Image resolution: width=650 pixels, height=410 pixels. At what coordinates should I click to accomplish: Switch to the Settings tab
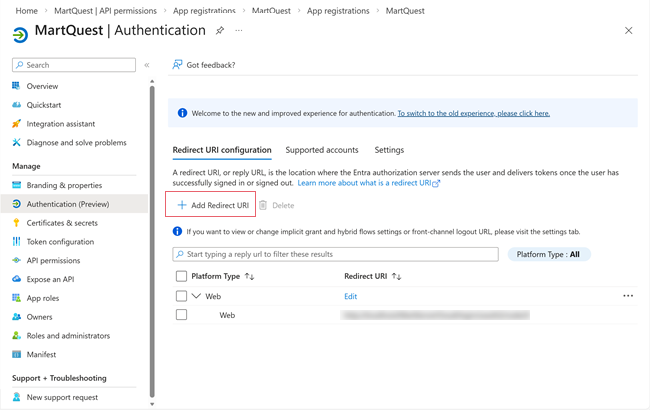tap(389, 150)
